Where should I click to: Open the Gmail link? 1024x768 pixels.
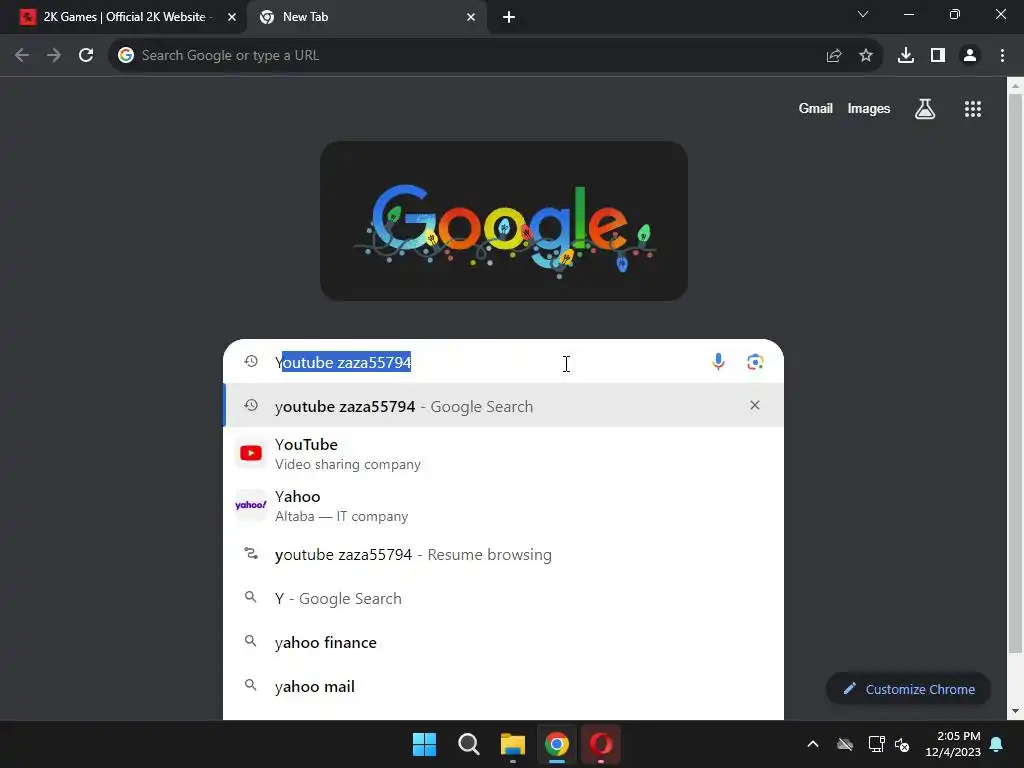[x=816, y=108]
